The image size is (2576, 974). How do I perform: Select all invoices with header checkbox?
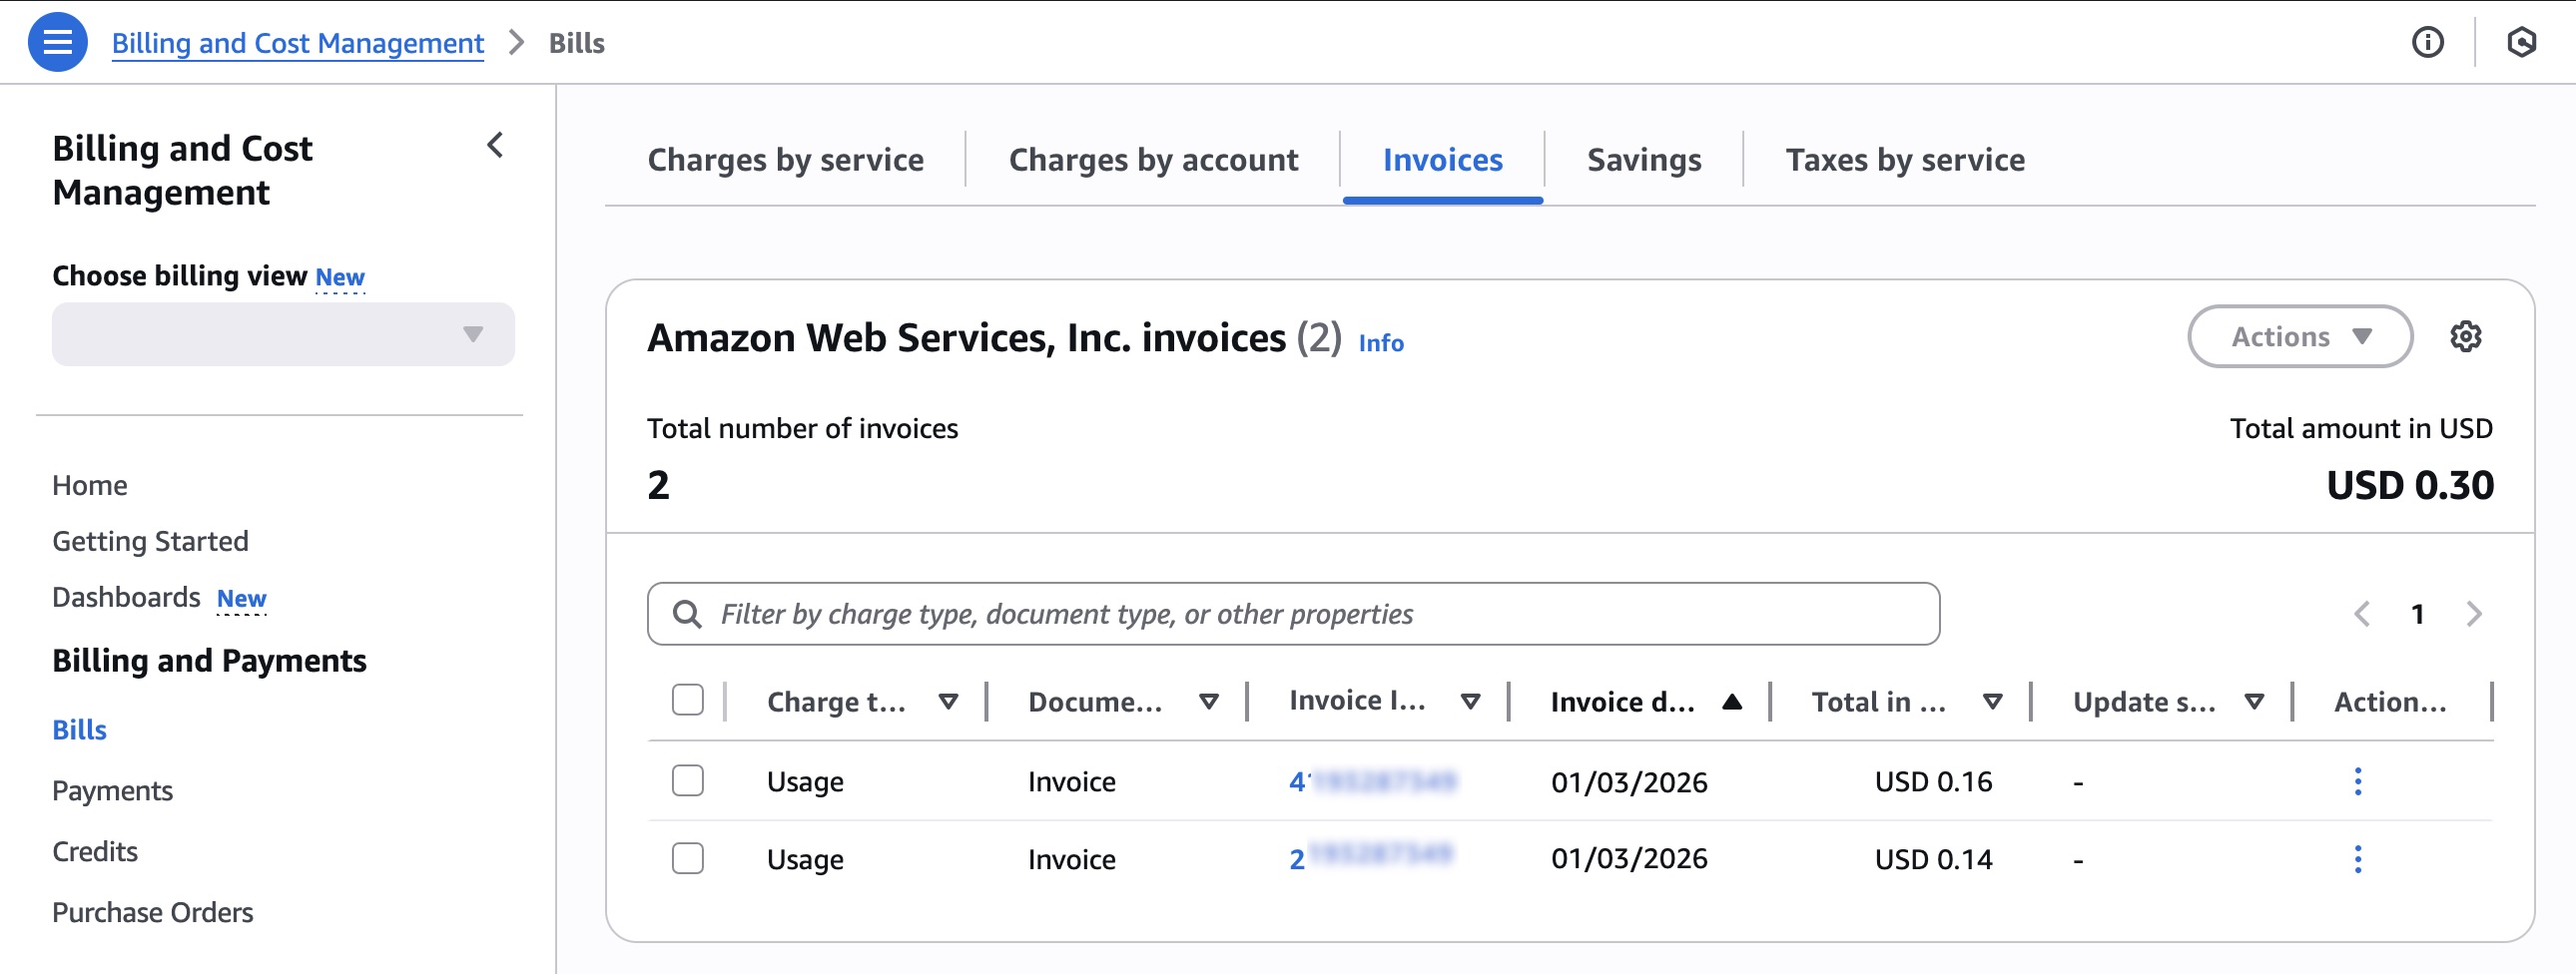point(687,700)
